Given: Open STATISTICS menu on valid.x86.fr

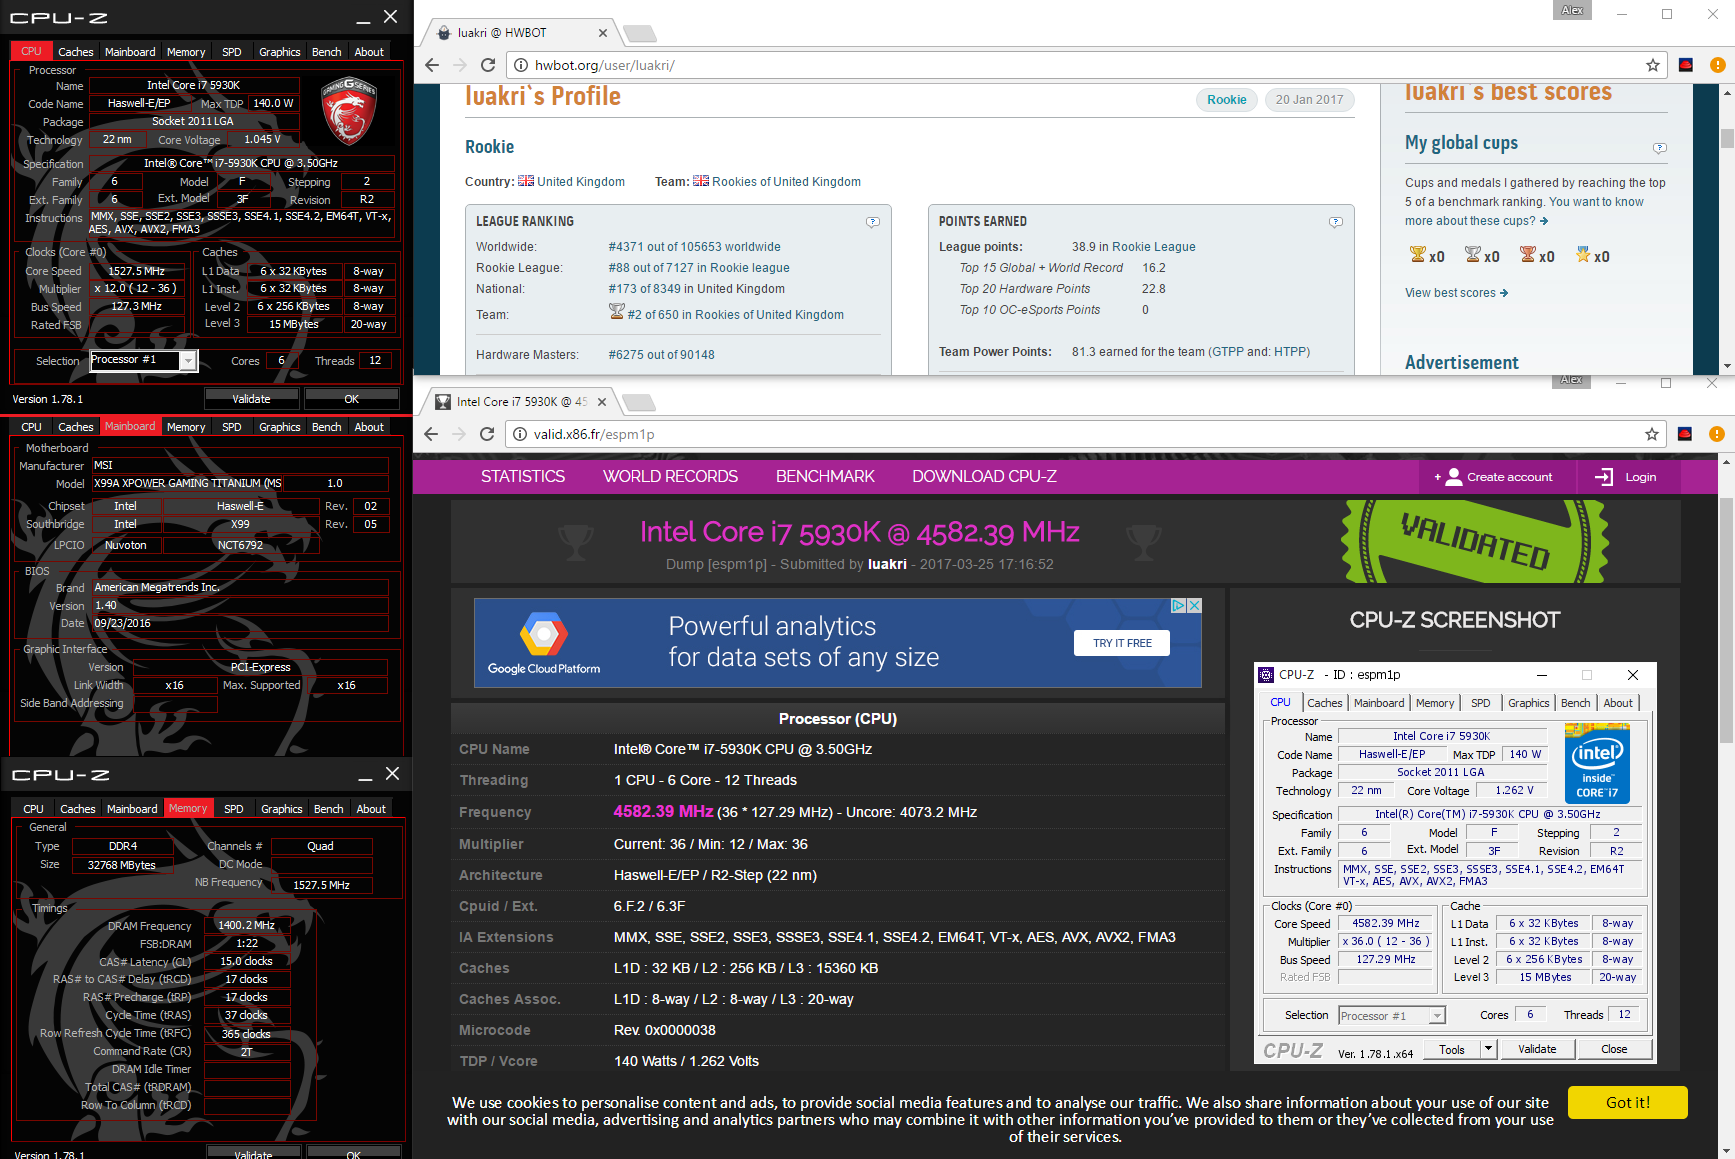Looking at the screenshot, I should [x=523, y=477].
